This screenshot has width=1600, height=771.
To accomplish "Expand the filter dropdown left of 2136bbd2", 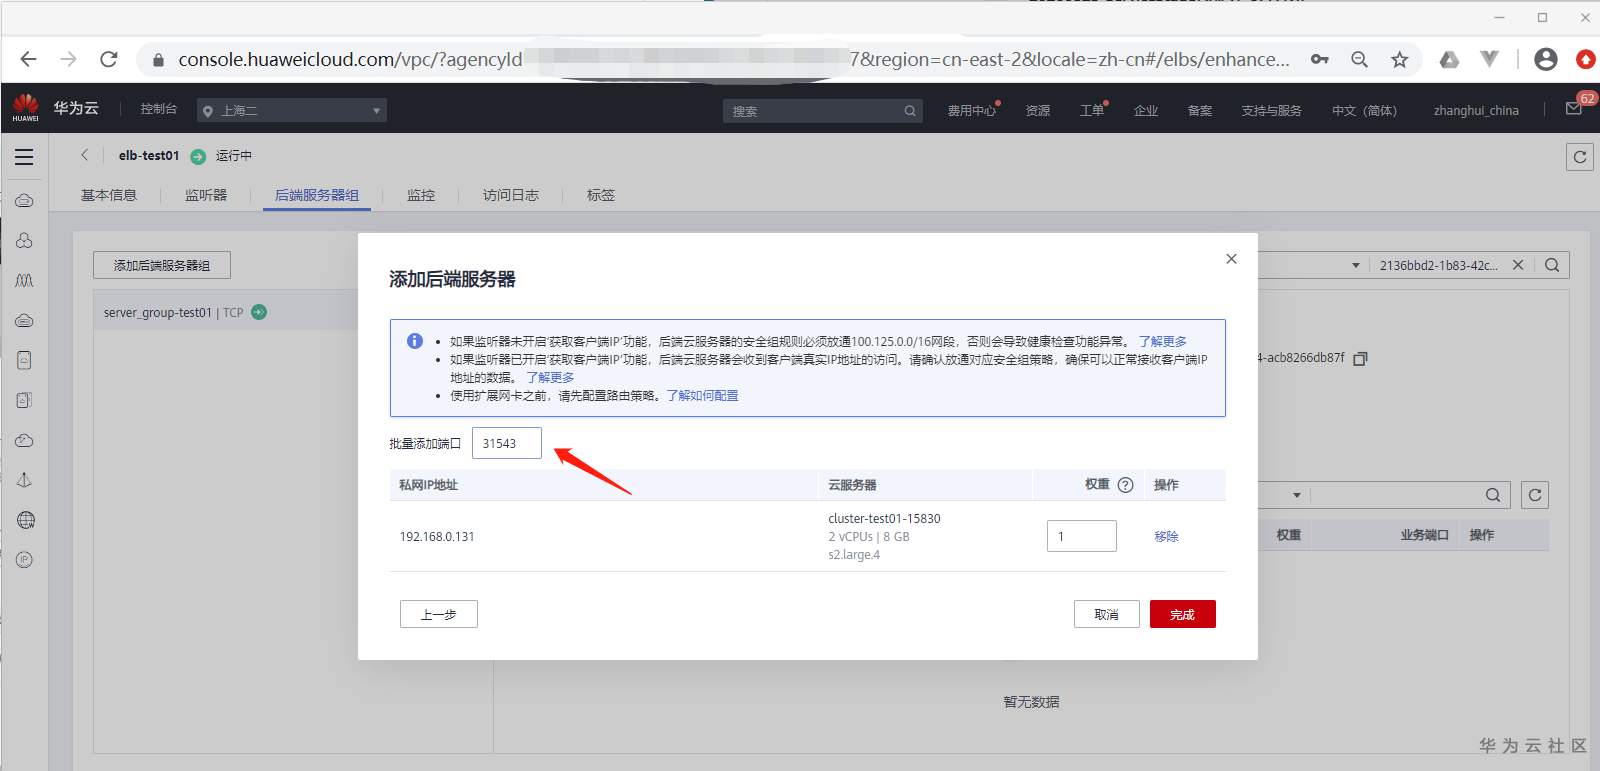I will click(x=1356, y=265).
